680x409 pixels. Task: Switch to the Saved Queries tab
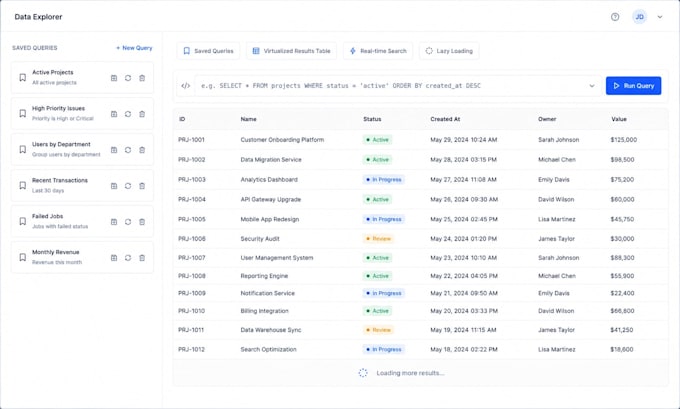(208, 51)
